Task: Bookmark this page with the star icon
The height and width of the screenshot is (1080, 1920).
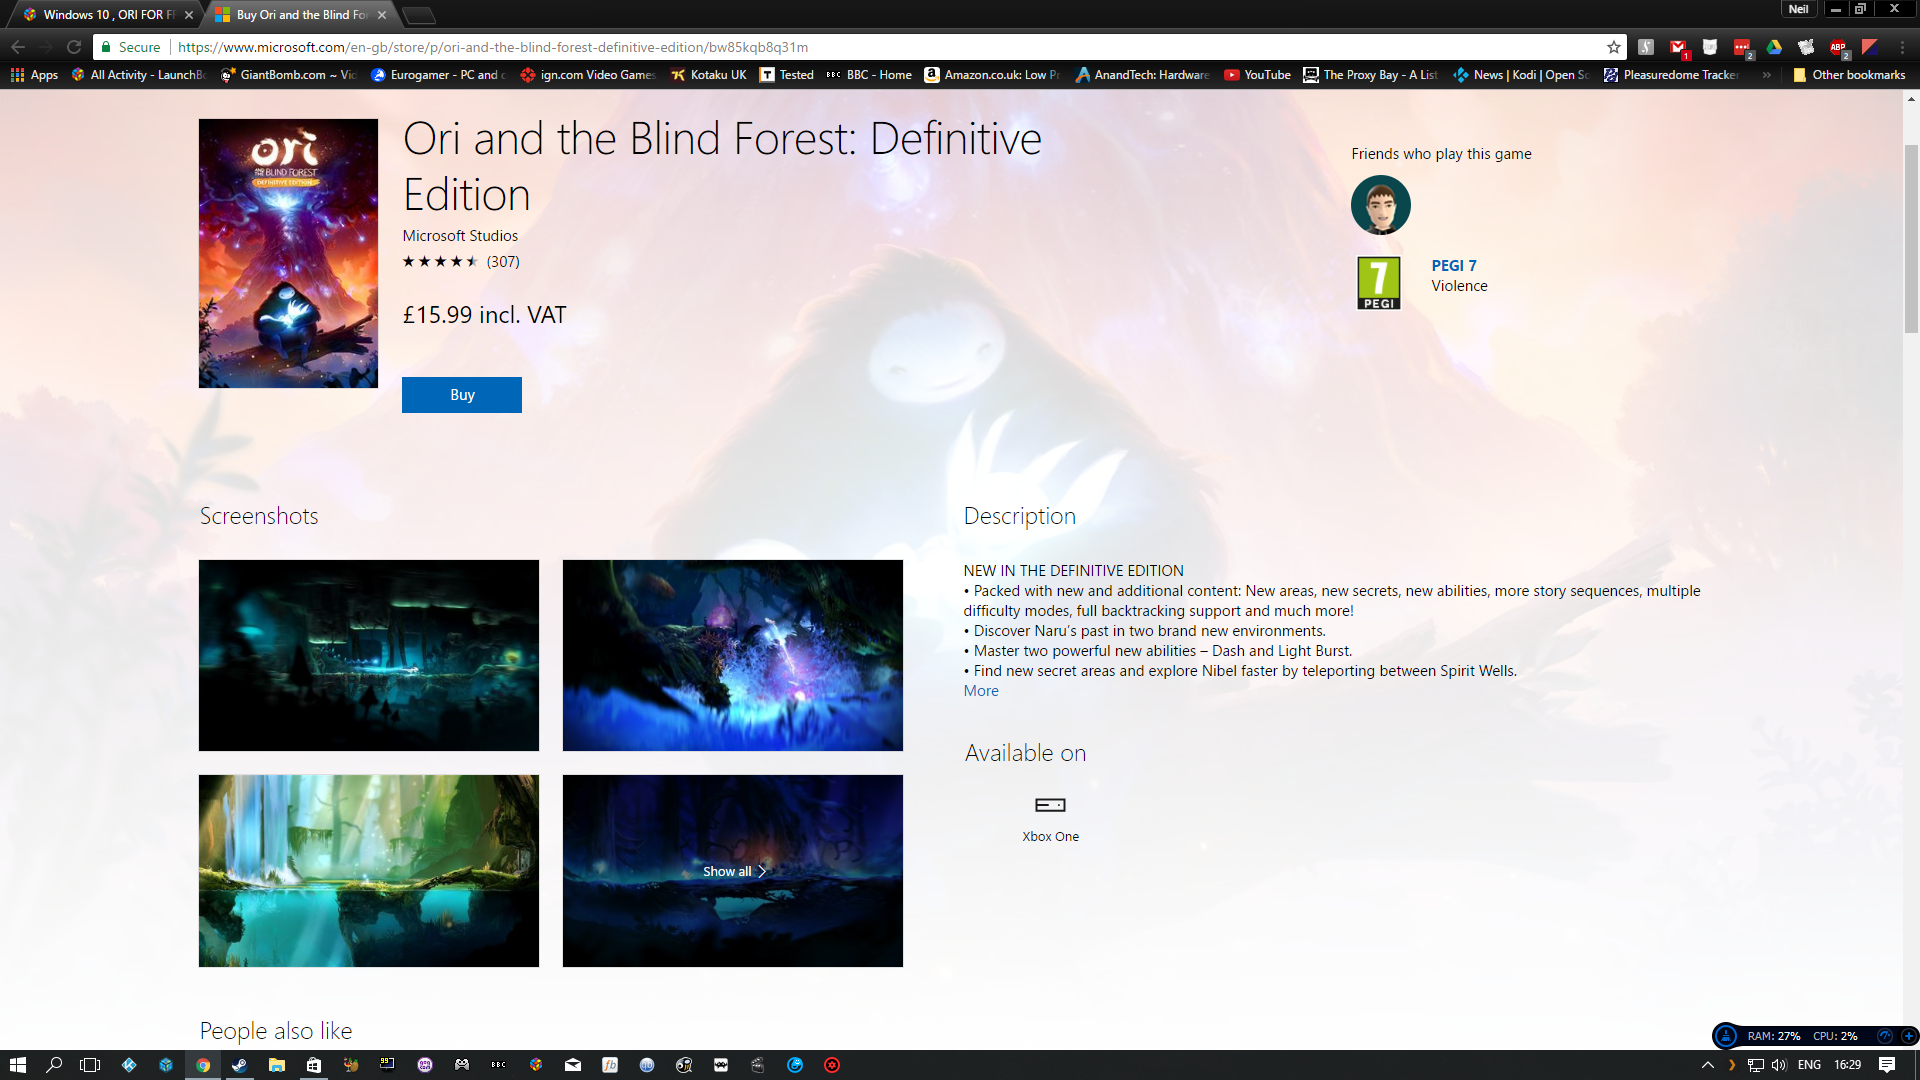Action: (x=1613, y=47)
